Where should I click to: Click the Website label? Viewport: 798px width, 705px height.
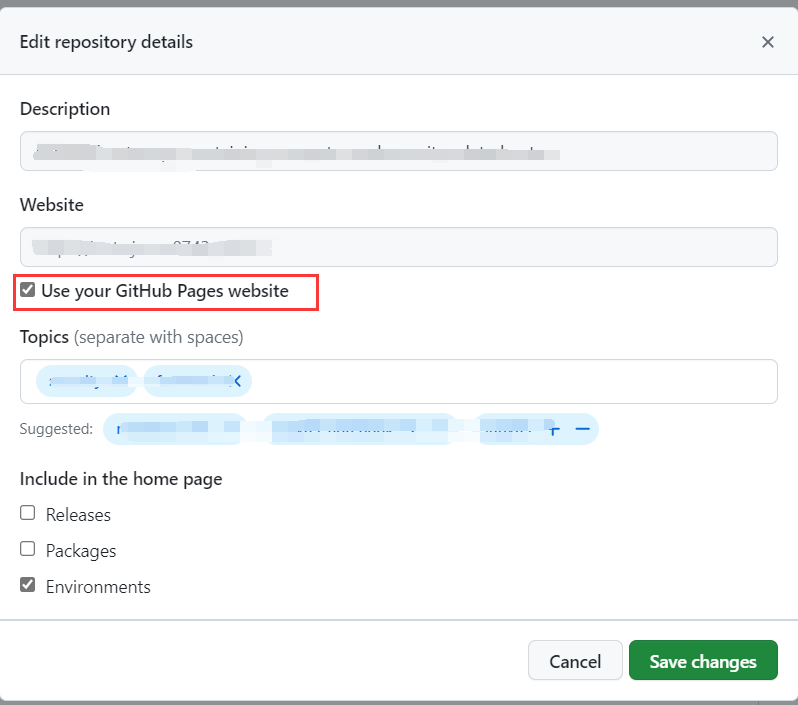52,205
